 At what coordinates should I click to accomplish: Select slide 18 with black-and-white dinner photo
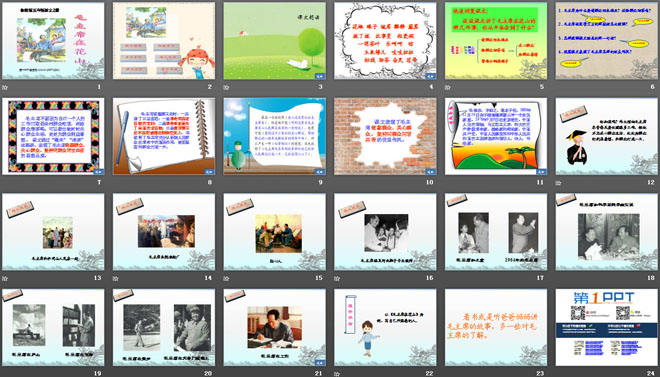click(x=607, y=231)
